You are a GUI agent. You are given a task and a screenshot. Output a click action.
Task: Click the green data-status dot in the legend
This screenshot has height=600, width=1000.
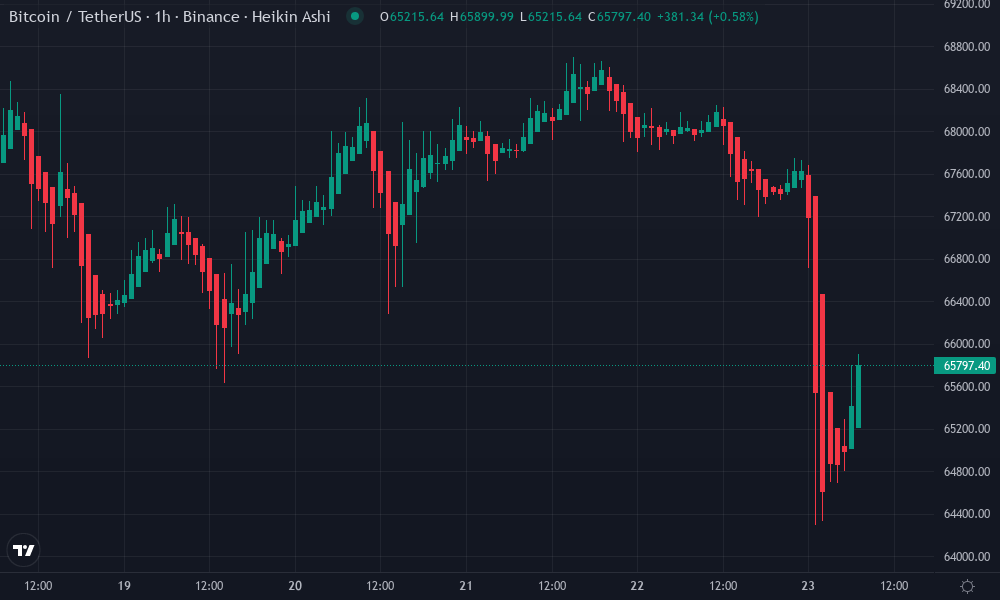point(356,17)
